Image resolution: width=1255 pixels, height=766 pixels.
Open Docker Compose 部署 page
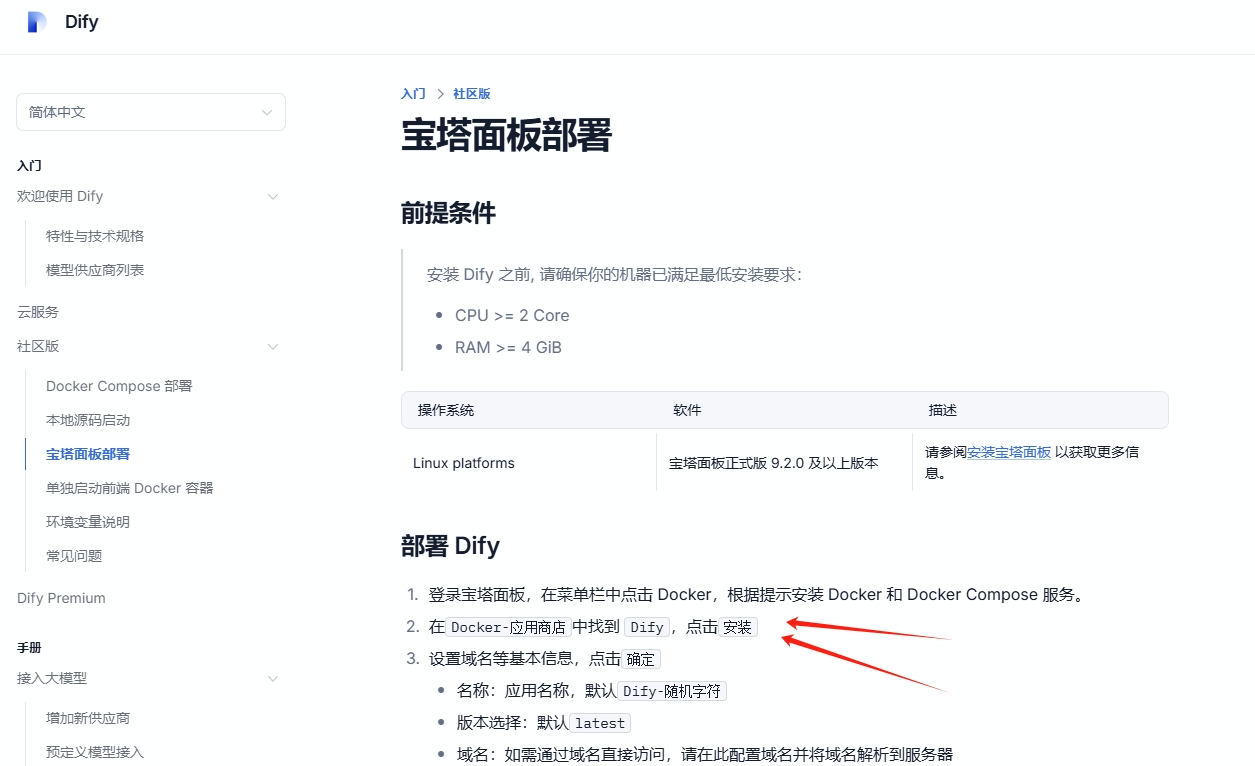pos(119,386)
